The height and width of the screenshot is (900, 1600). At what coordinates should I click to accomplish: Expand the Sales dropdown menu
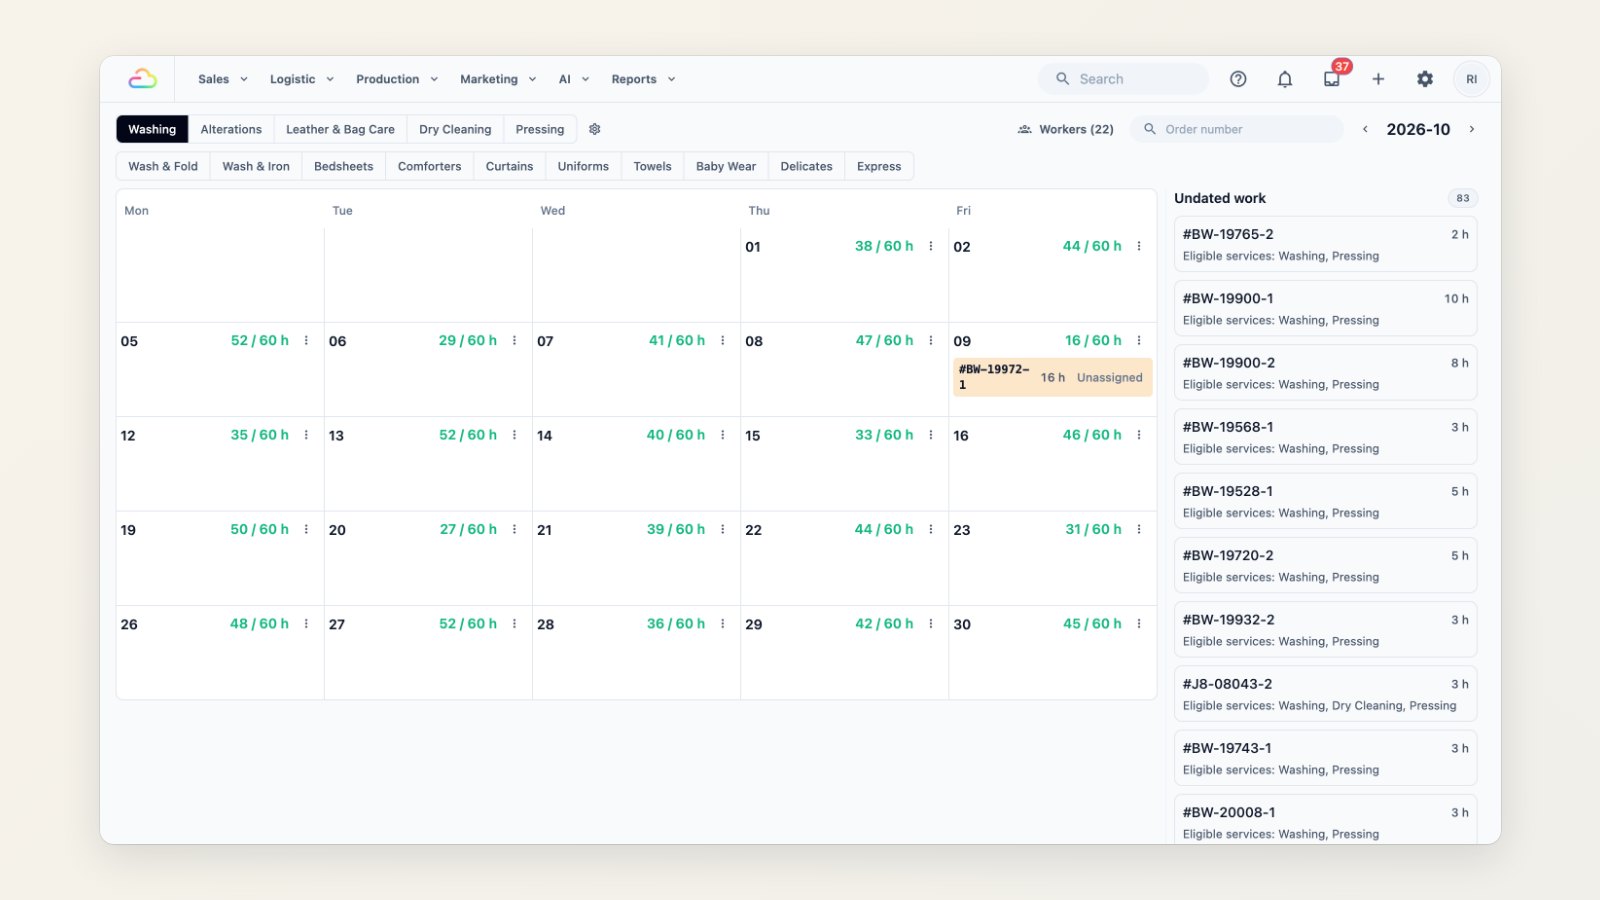[223, 79]
